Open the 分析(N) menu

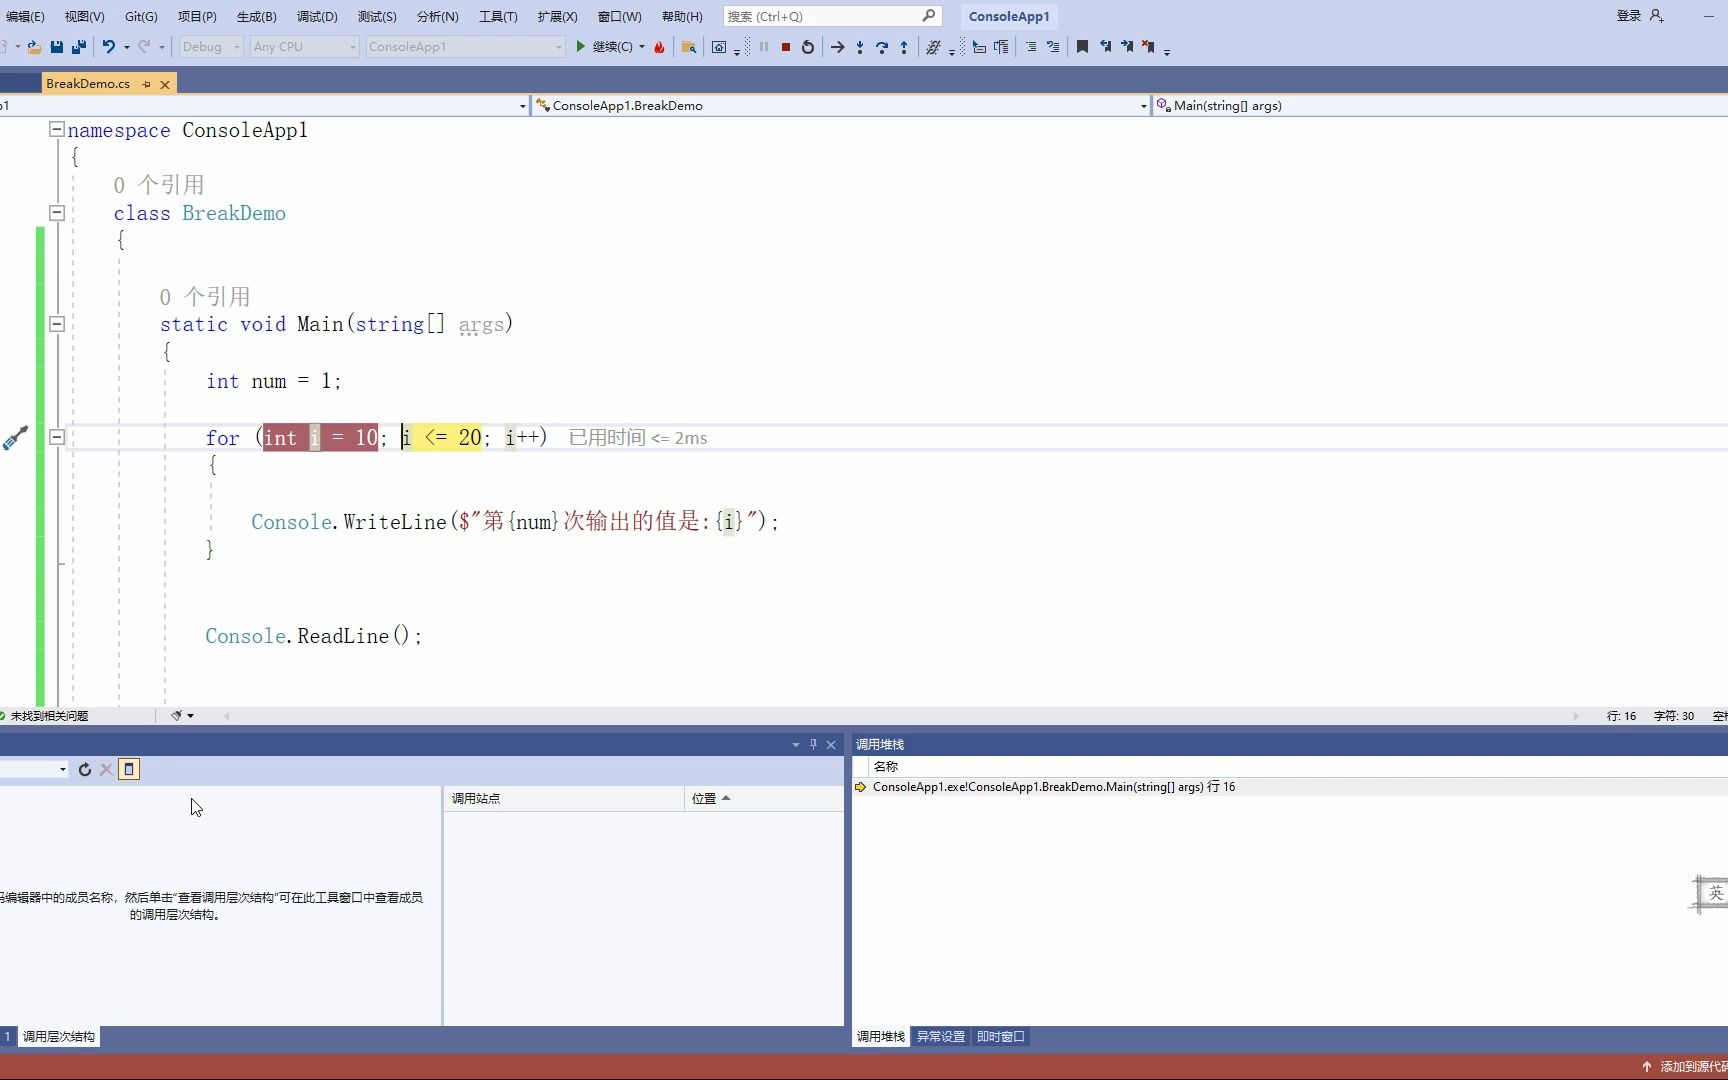point(437,16)
